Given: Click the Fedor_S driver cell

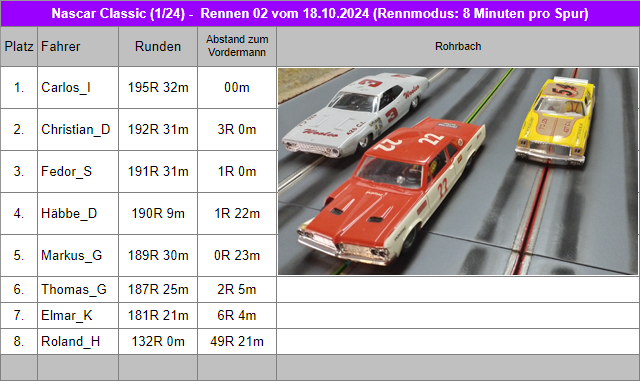Looking at the screenshot, I should (x=78, y=172).
